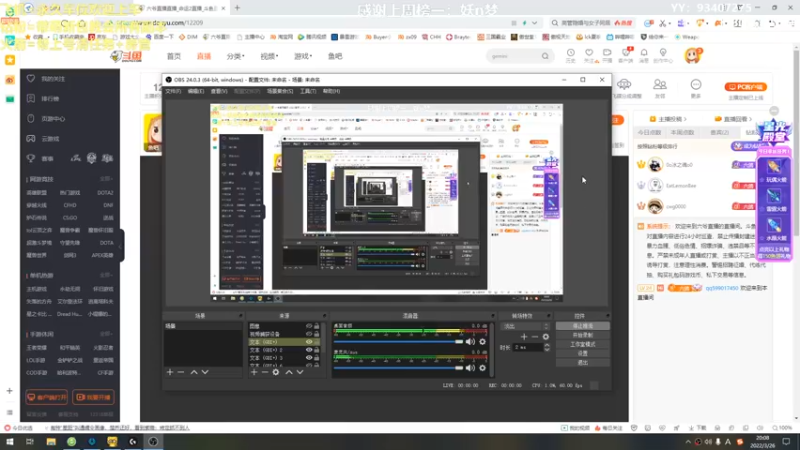
Task: Pop out the 场景 dock panel
Action: click(240, 316)
